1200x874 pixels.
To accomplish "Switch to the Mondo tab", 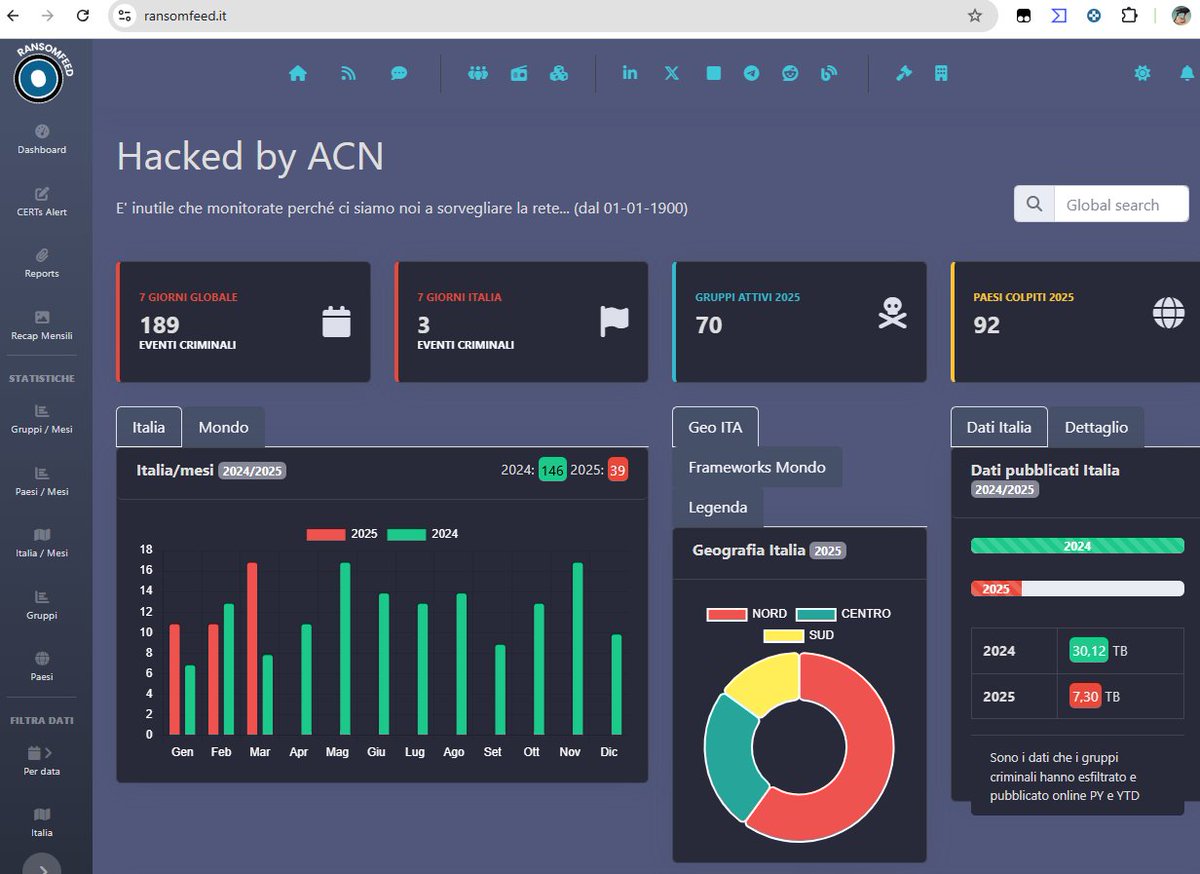I will [224, 427].
